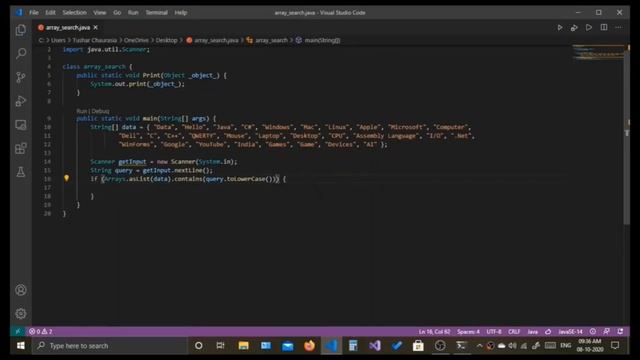Click the circle icon after JavaSE-14 in status bar
This screenshot has width=640, height=360.
click(x=593, y=331)
